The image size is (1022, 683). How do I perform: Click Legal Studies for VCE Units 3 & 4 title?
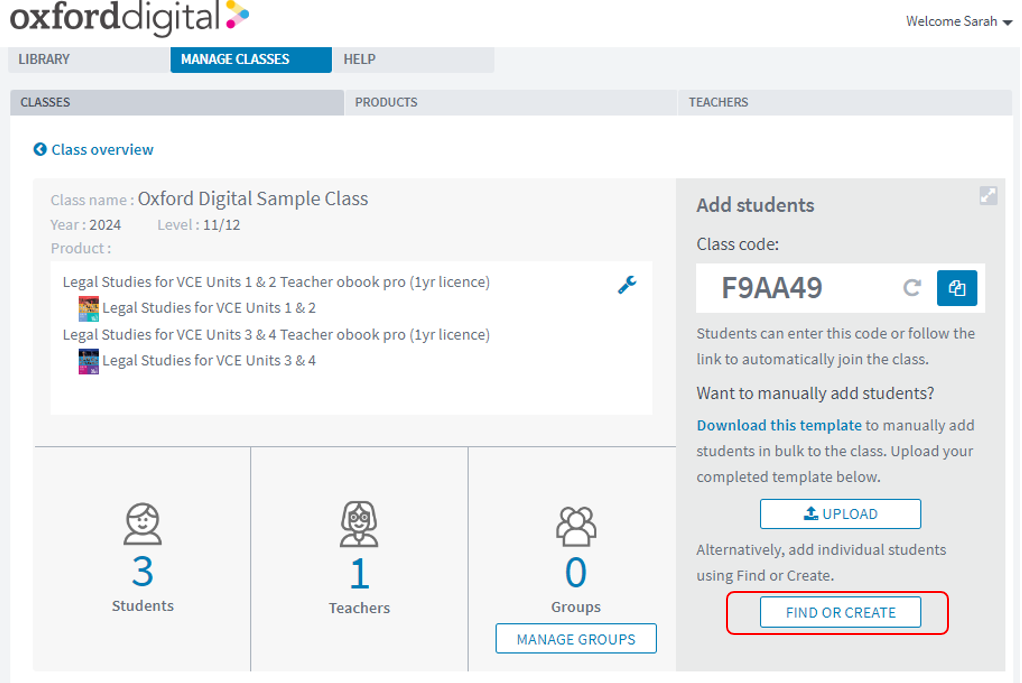click(209, 360)
